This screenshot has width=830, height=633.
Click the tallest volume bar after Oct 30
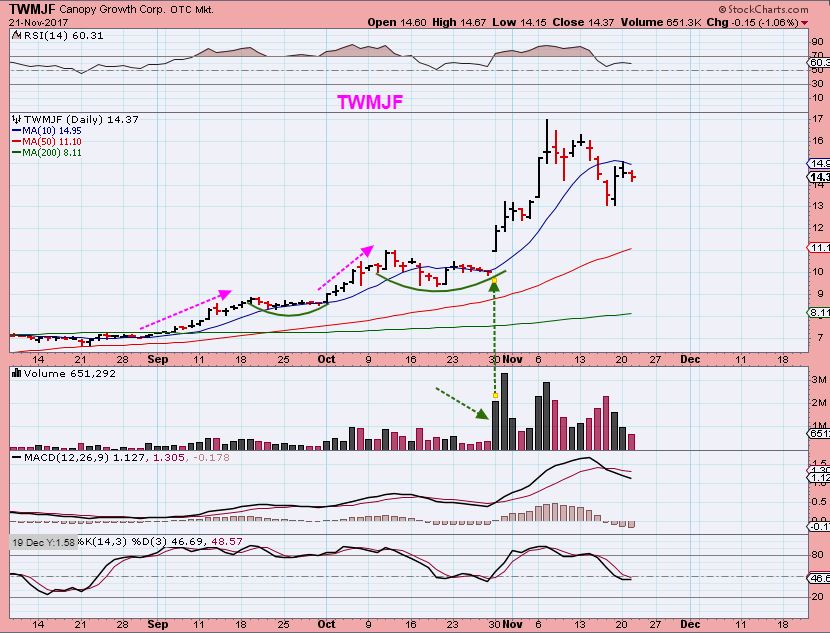(504, 412)
